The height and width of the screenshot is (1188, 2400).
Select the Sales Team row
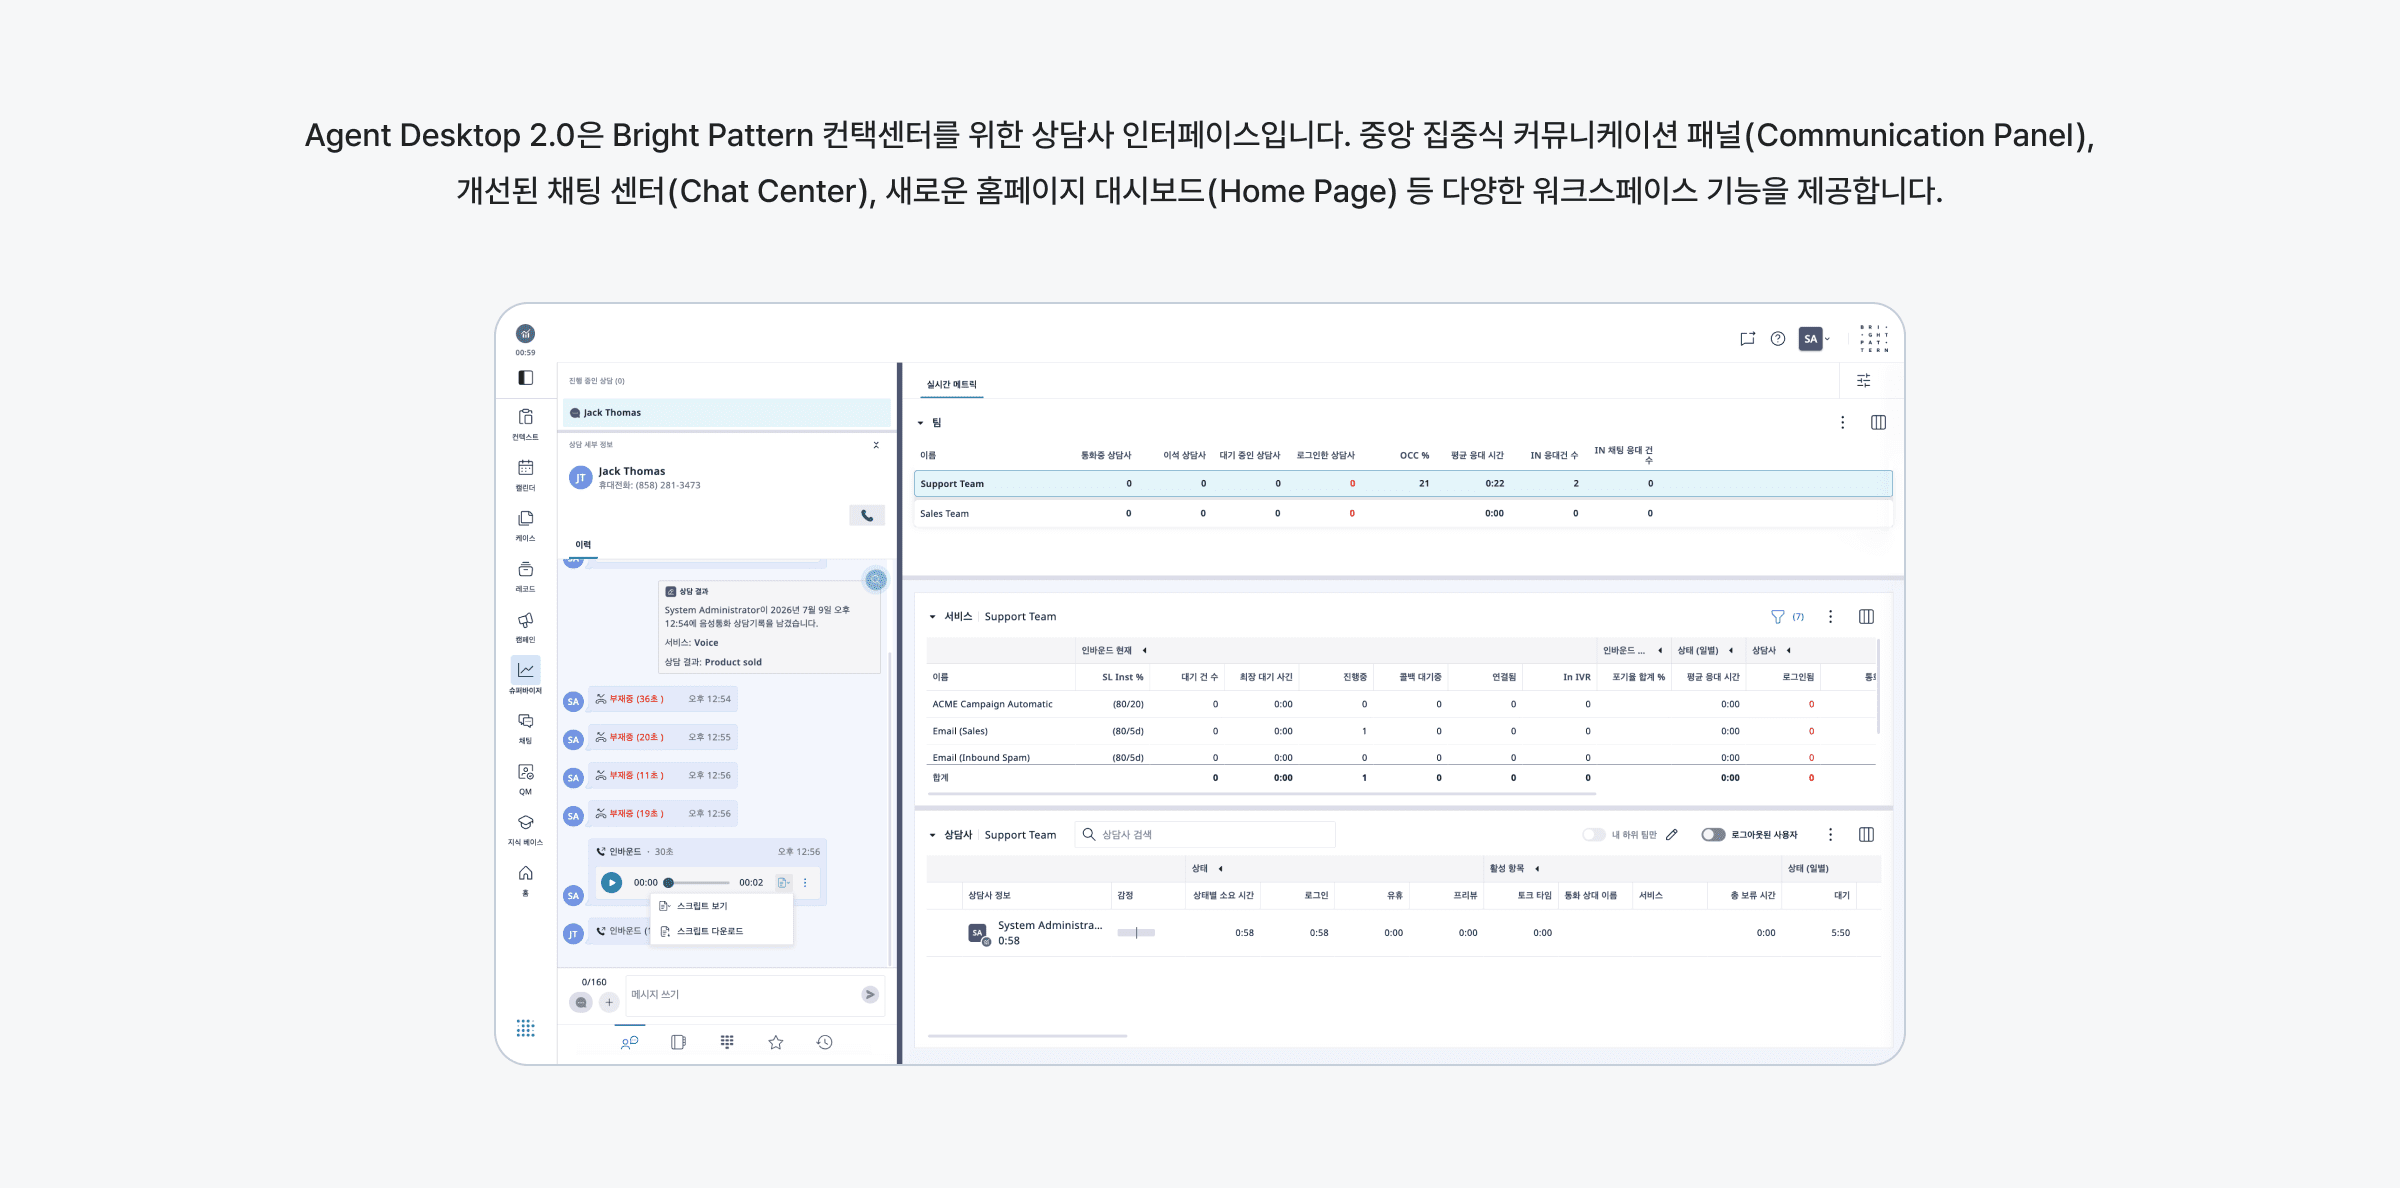(x=1403, y=514)
